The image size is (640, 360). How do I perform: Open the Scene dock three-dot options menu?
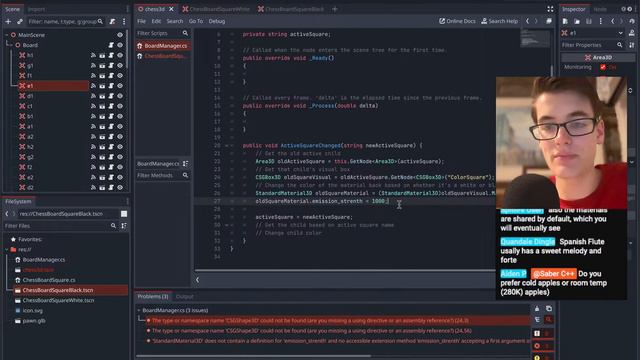coord(124,21)
